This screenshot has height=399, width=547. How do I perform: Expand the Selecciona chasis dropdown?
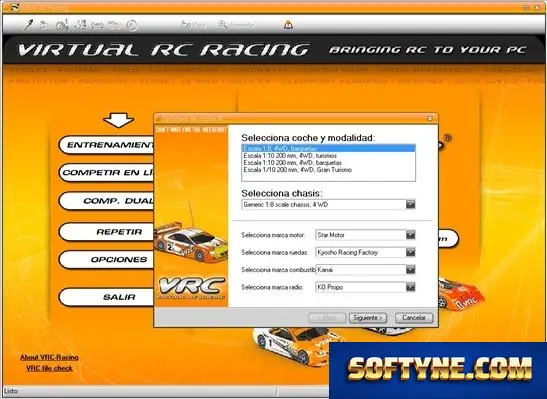411,204
